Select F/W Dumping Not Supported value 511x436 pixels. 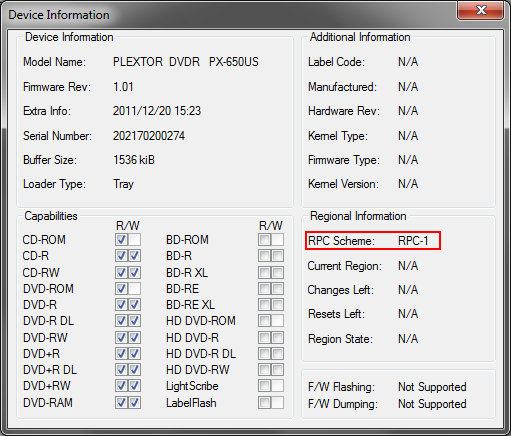click(x=432, y=404)
